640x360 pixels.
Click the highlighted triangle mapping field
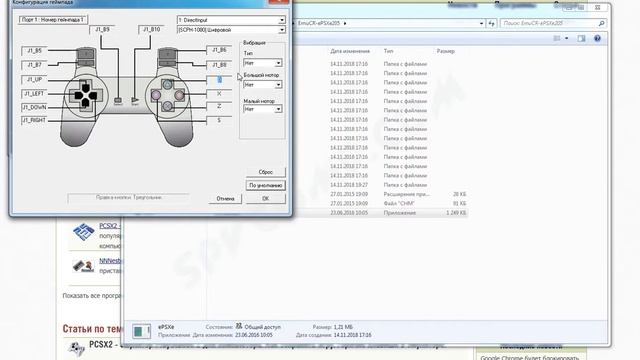coord(219,80)
